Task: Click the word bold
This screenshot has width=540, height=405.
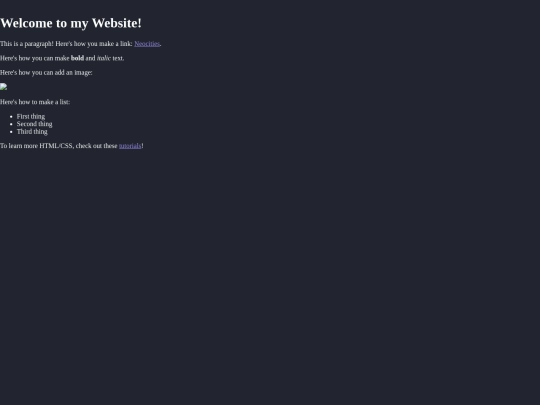Action: [x=77, y=58]
